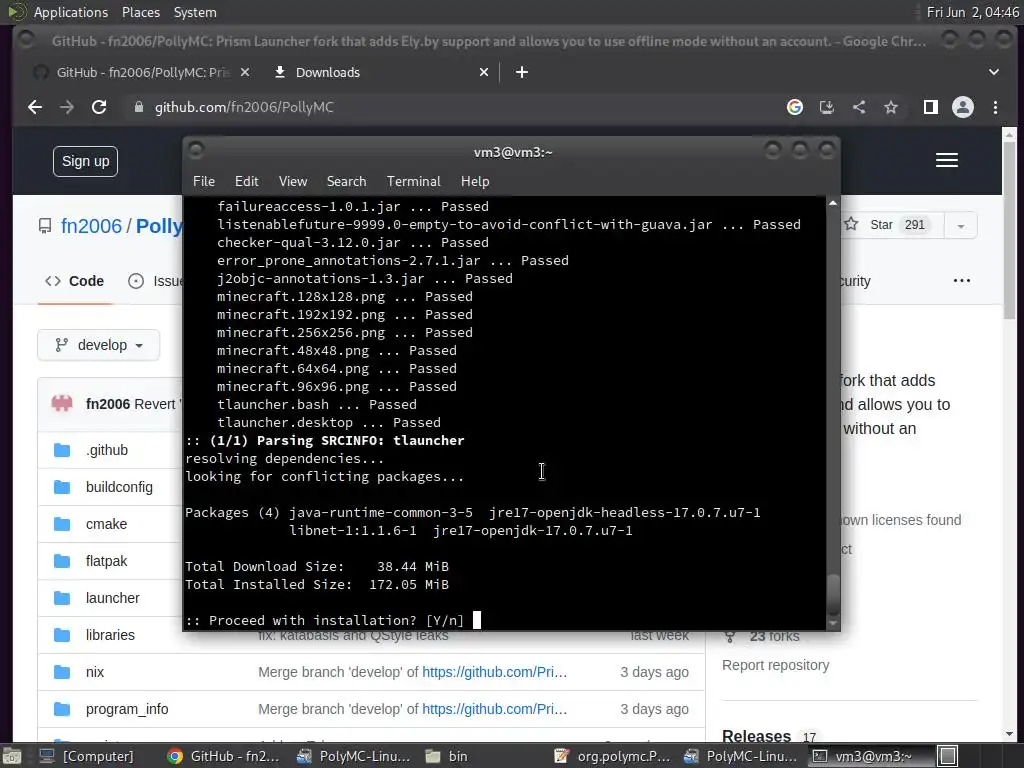Viewport: 1024px width, 768px height.
Task: Click the clock showing Fri Jun 2, 04:46
Action: pos(972,12)
